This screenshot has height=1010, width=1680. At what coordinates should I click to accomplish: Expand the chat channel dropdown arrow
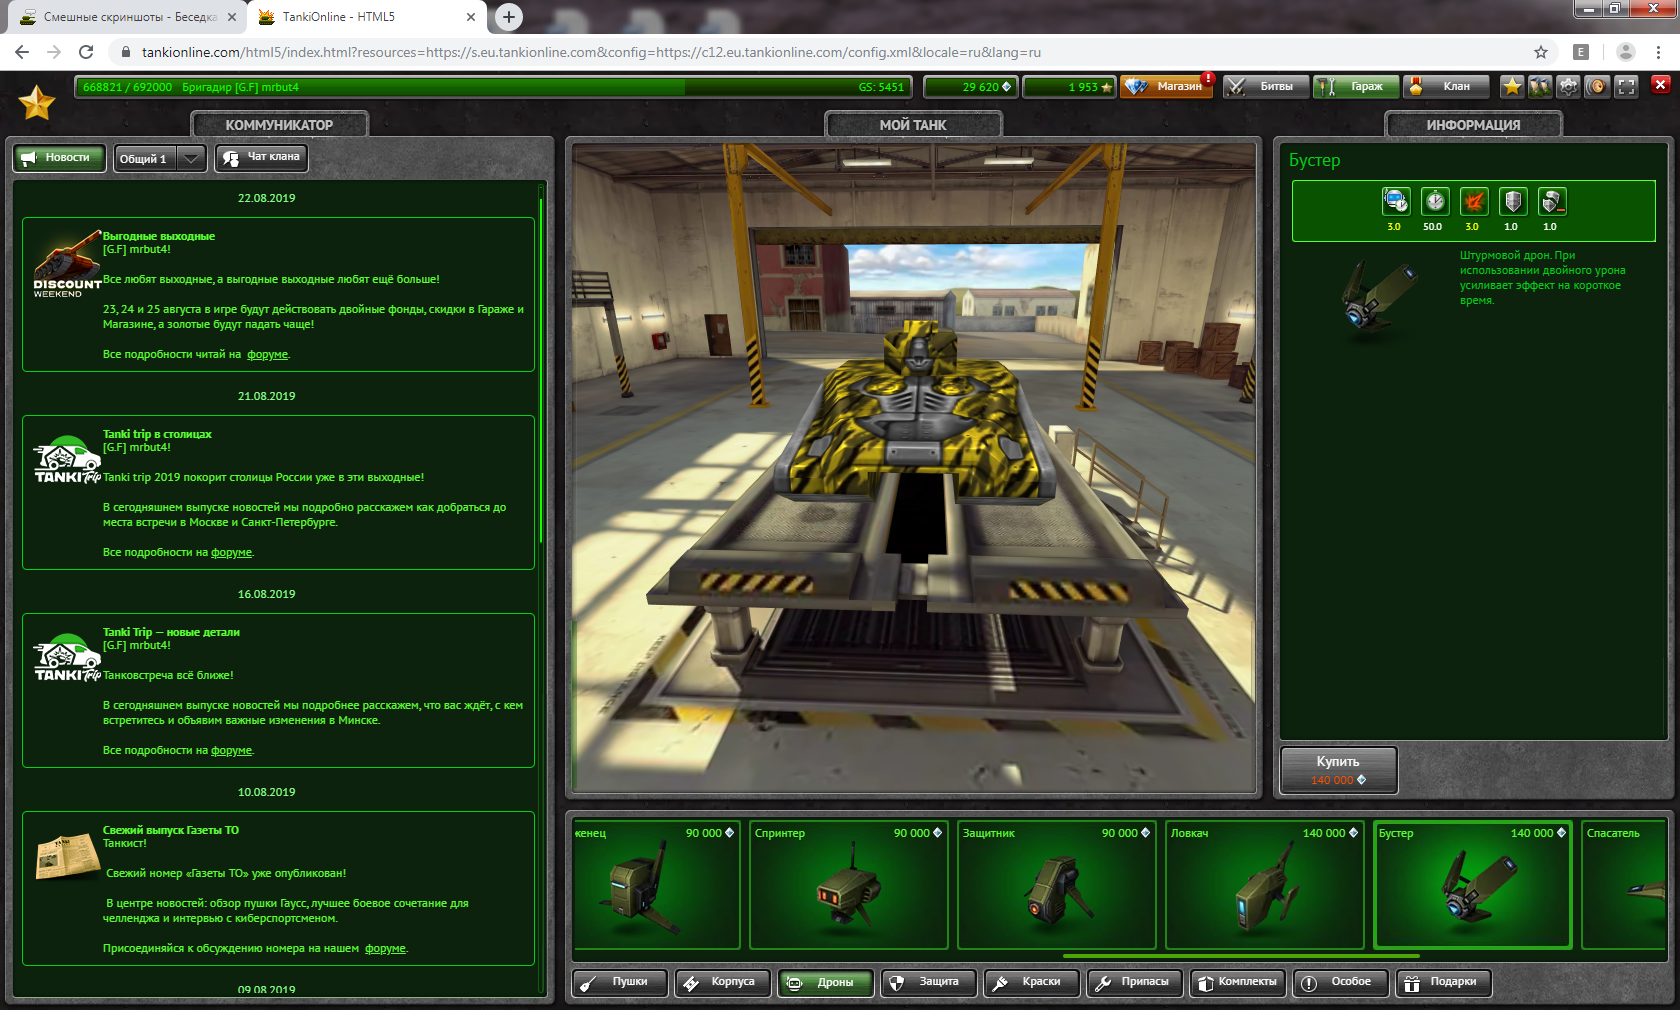click(191, 159)
